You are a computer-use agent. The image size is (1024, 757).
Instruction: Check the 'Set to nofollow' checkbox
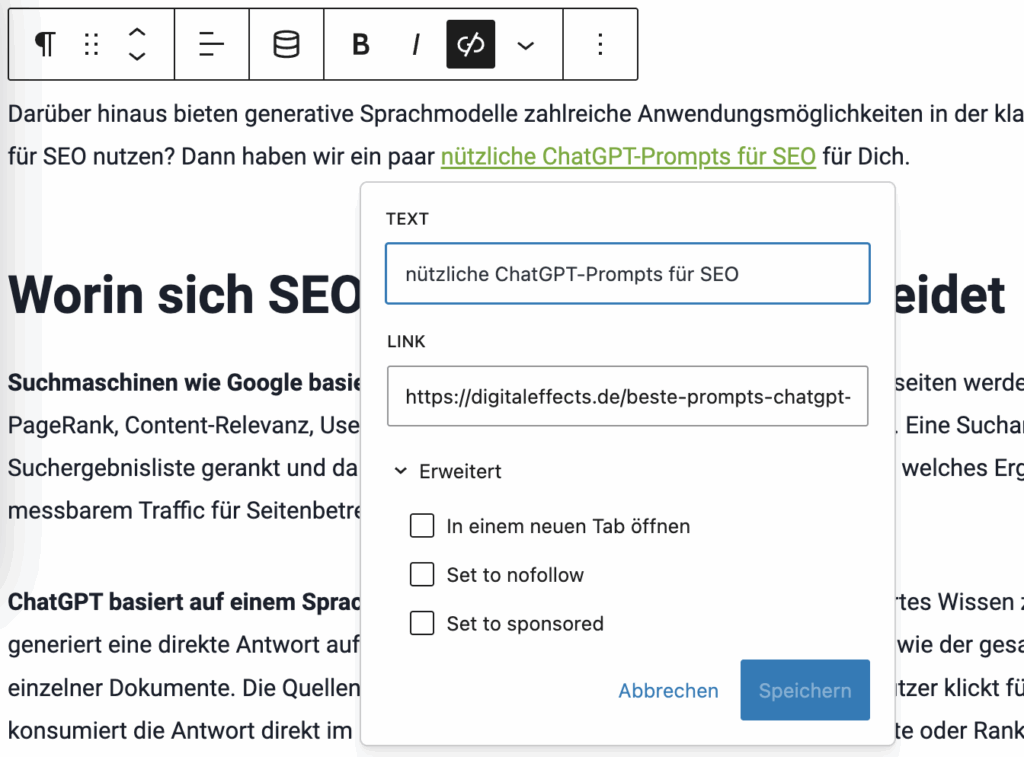pos(422,575)
